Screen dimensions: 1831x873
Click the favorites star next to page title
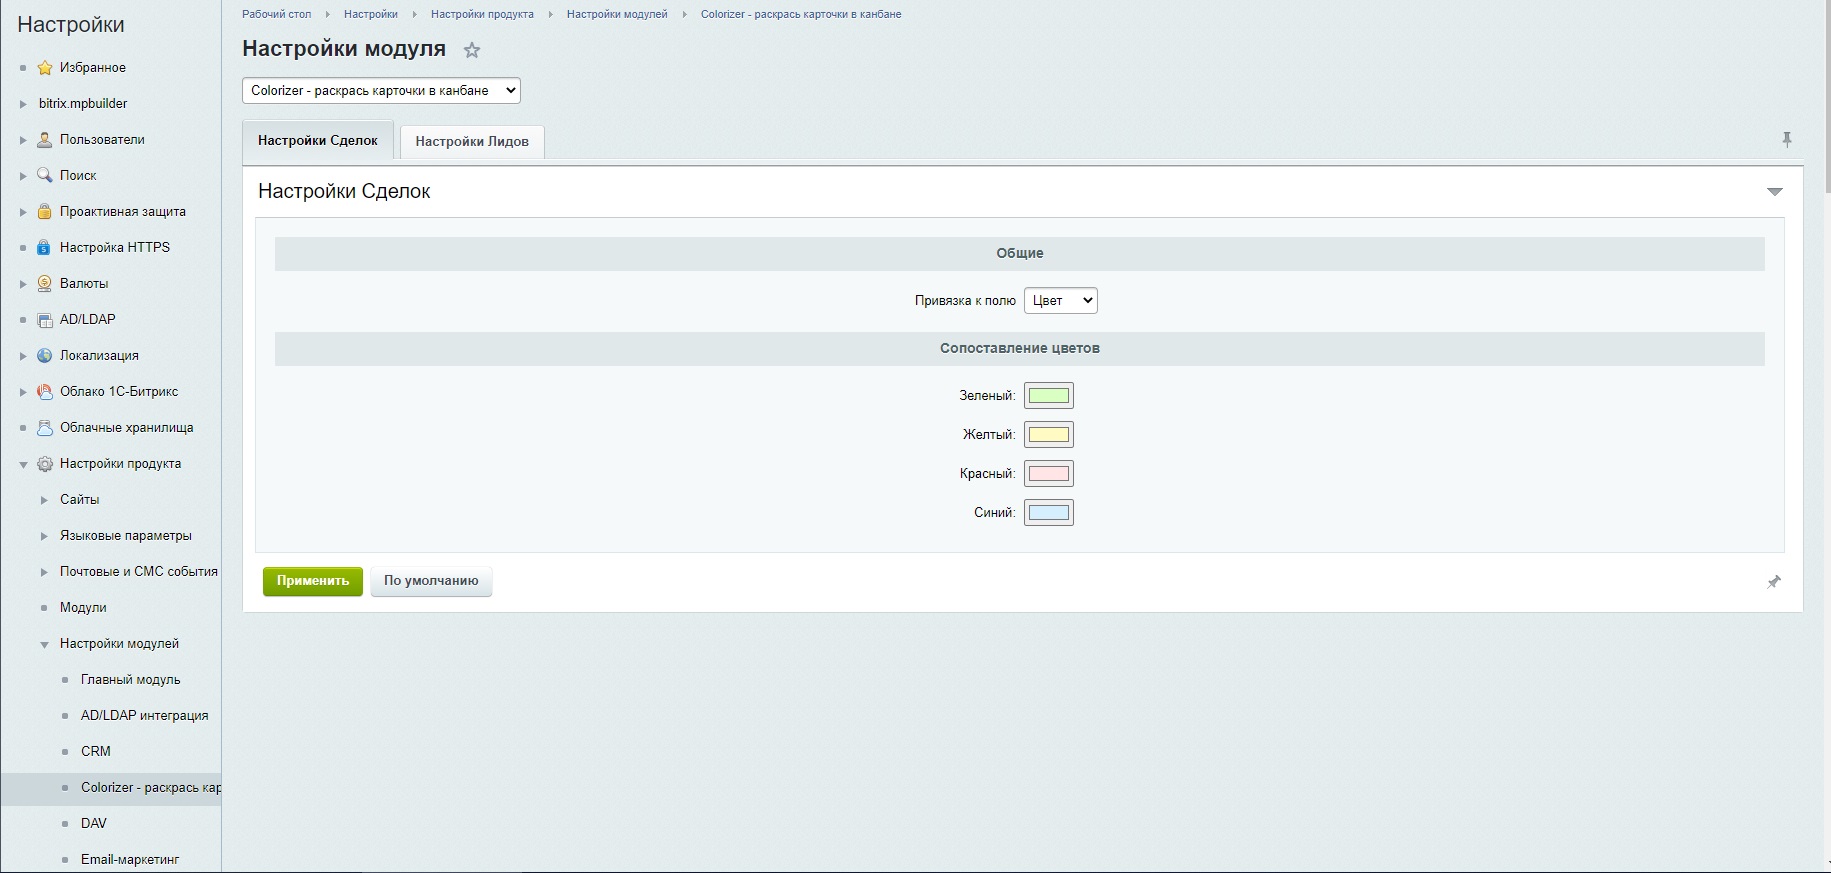(x=472, y=50)
